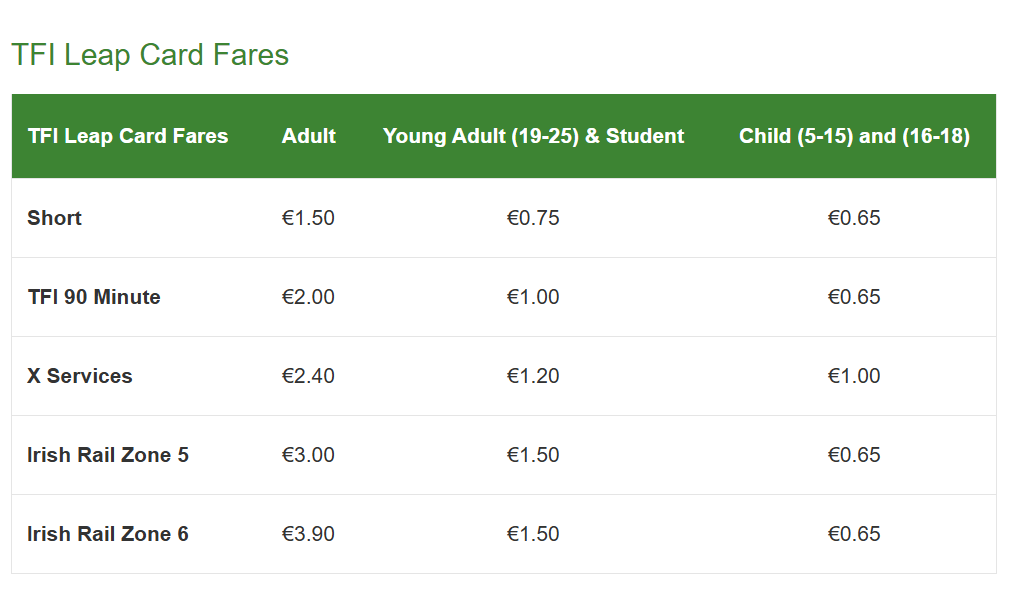Click the Child (5-15) and (16-18) header
The width and height of the screenshot is (1017, 616).
click(854, 136)
